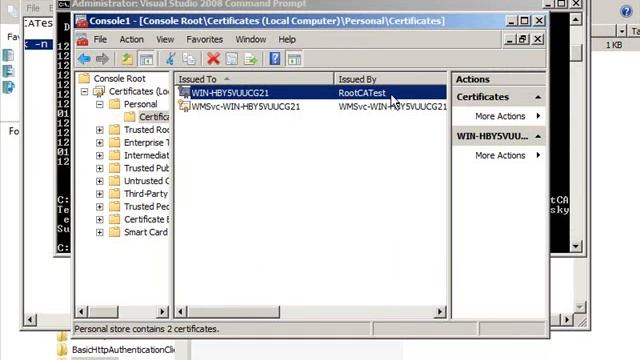Click the red Delete X toolbar icon
The height and width of the screenshot is (360, 640).
213,59
